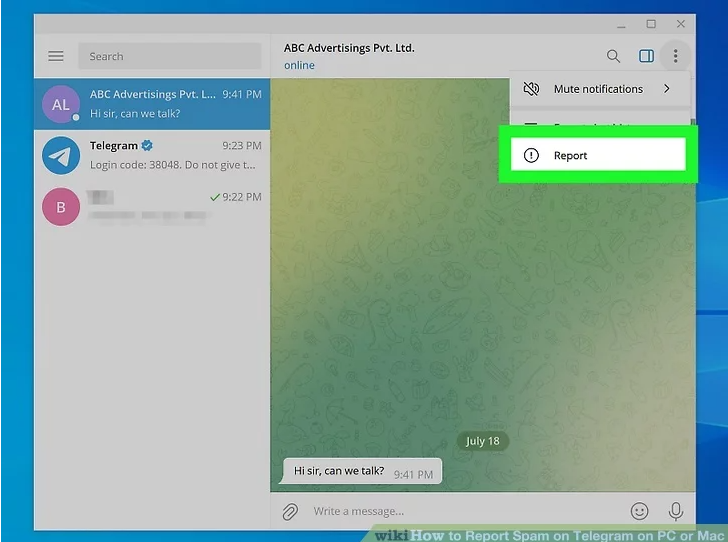Click the 9:22 PM timestamp with checkmark

(x=236, y=197)
